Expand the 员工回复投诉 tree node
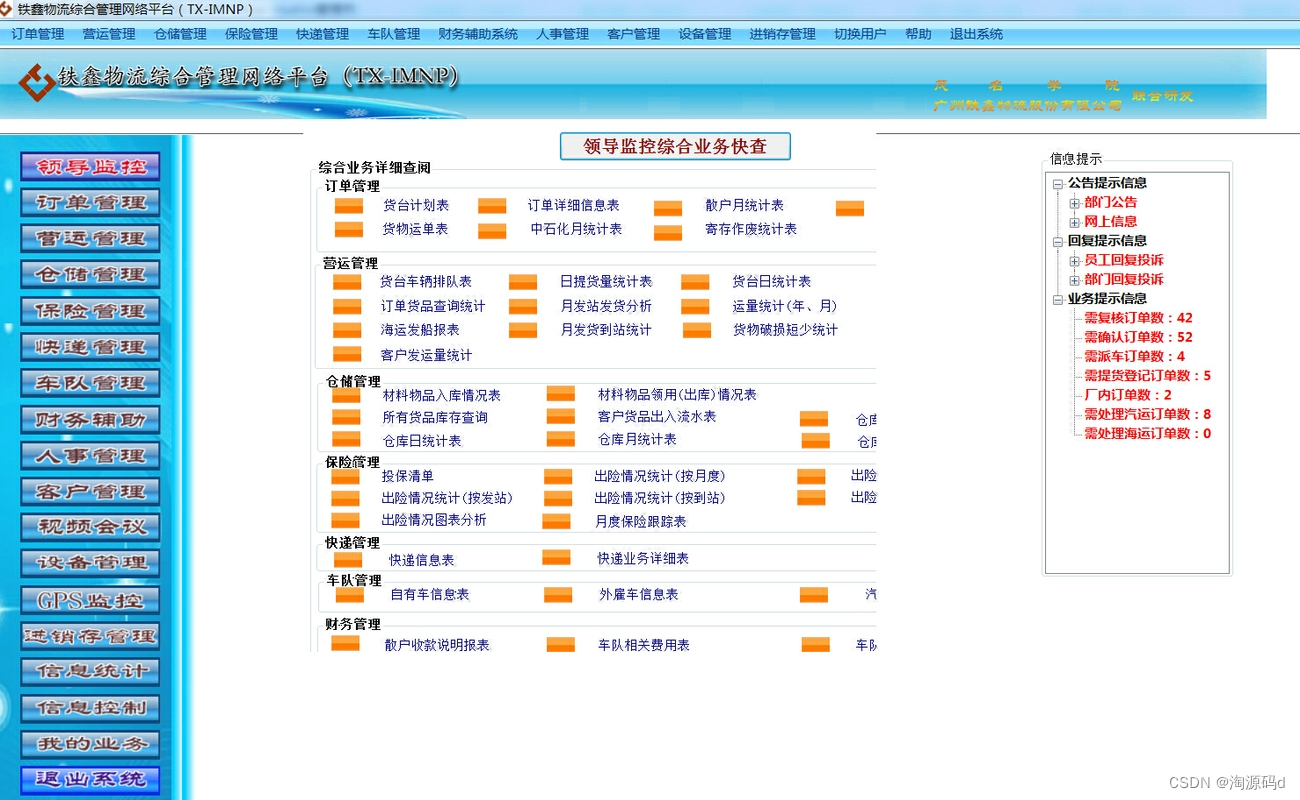 pyautogui.click(x=1075, y=260)
